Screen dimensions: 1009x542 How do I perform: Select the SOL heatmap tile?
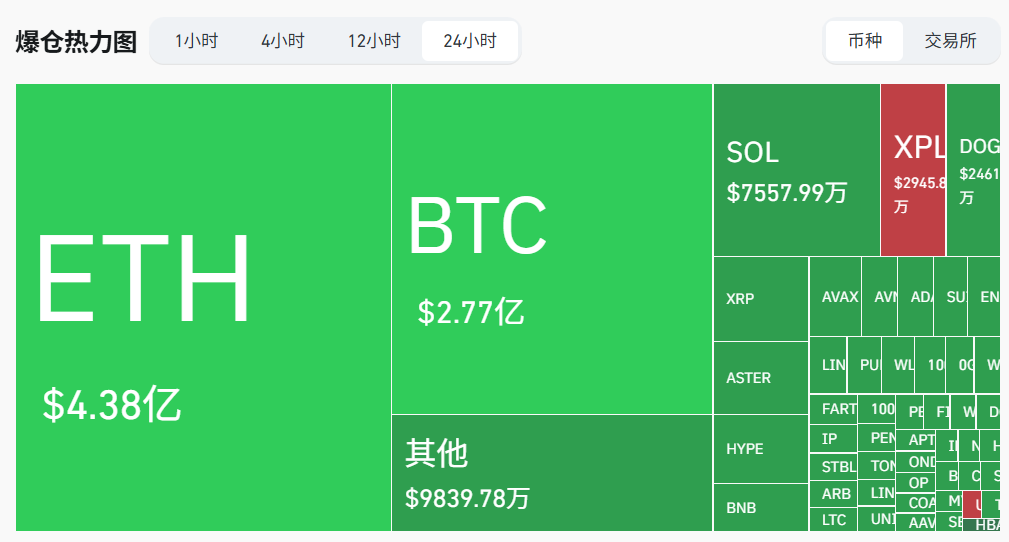coord(796,170)
